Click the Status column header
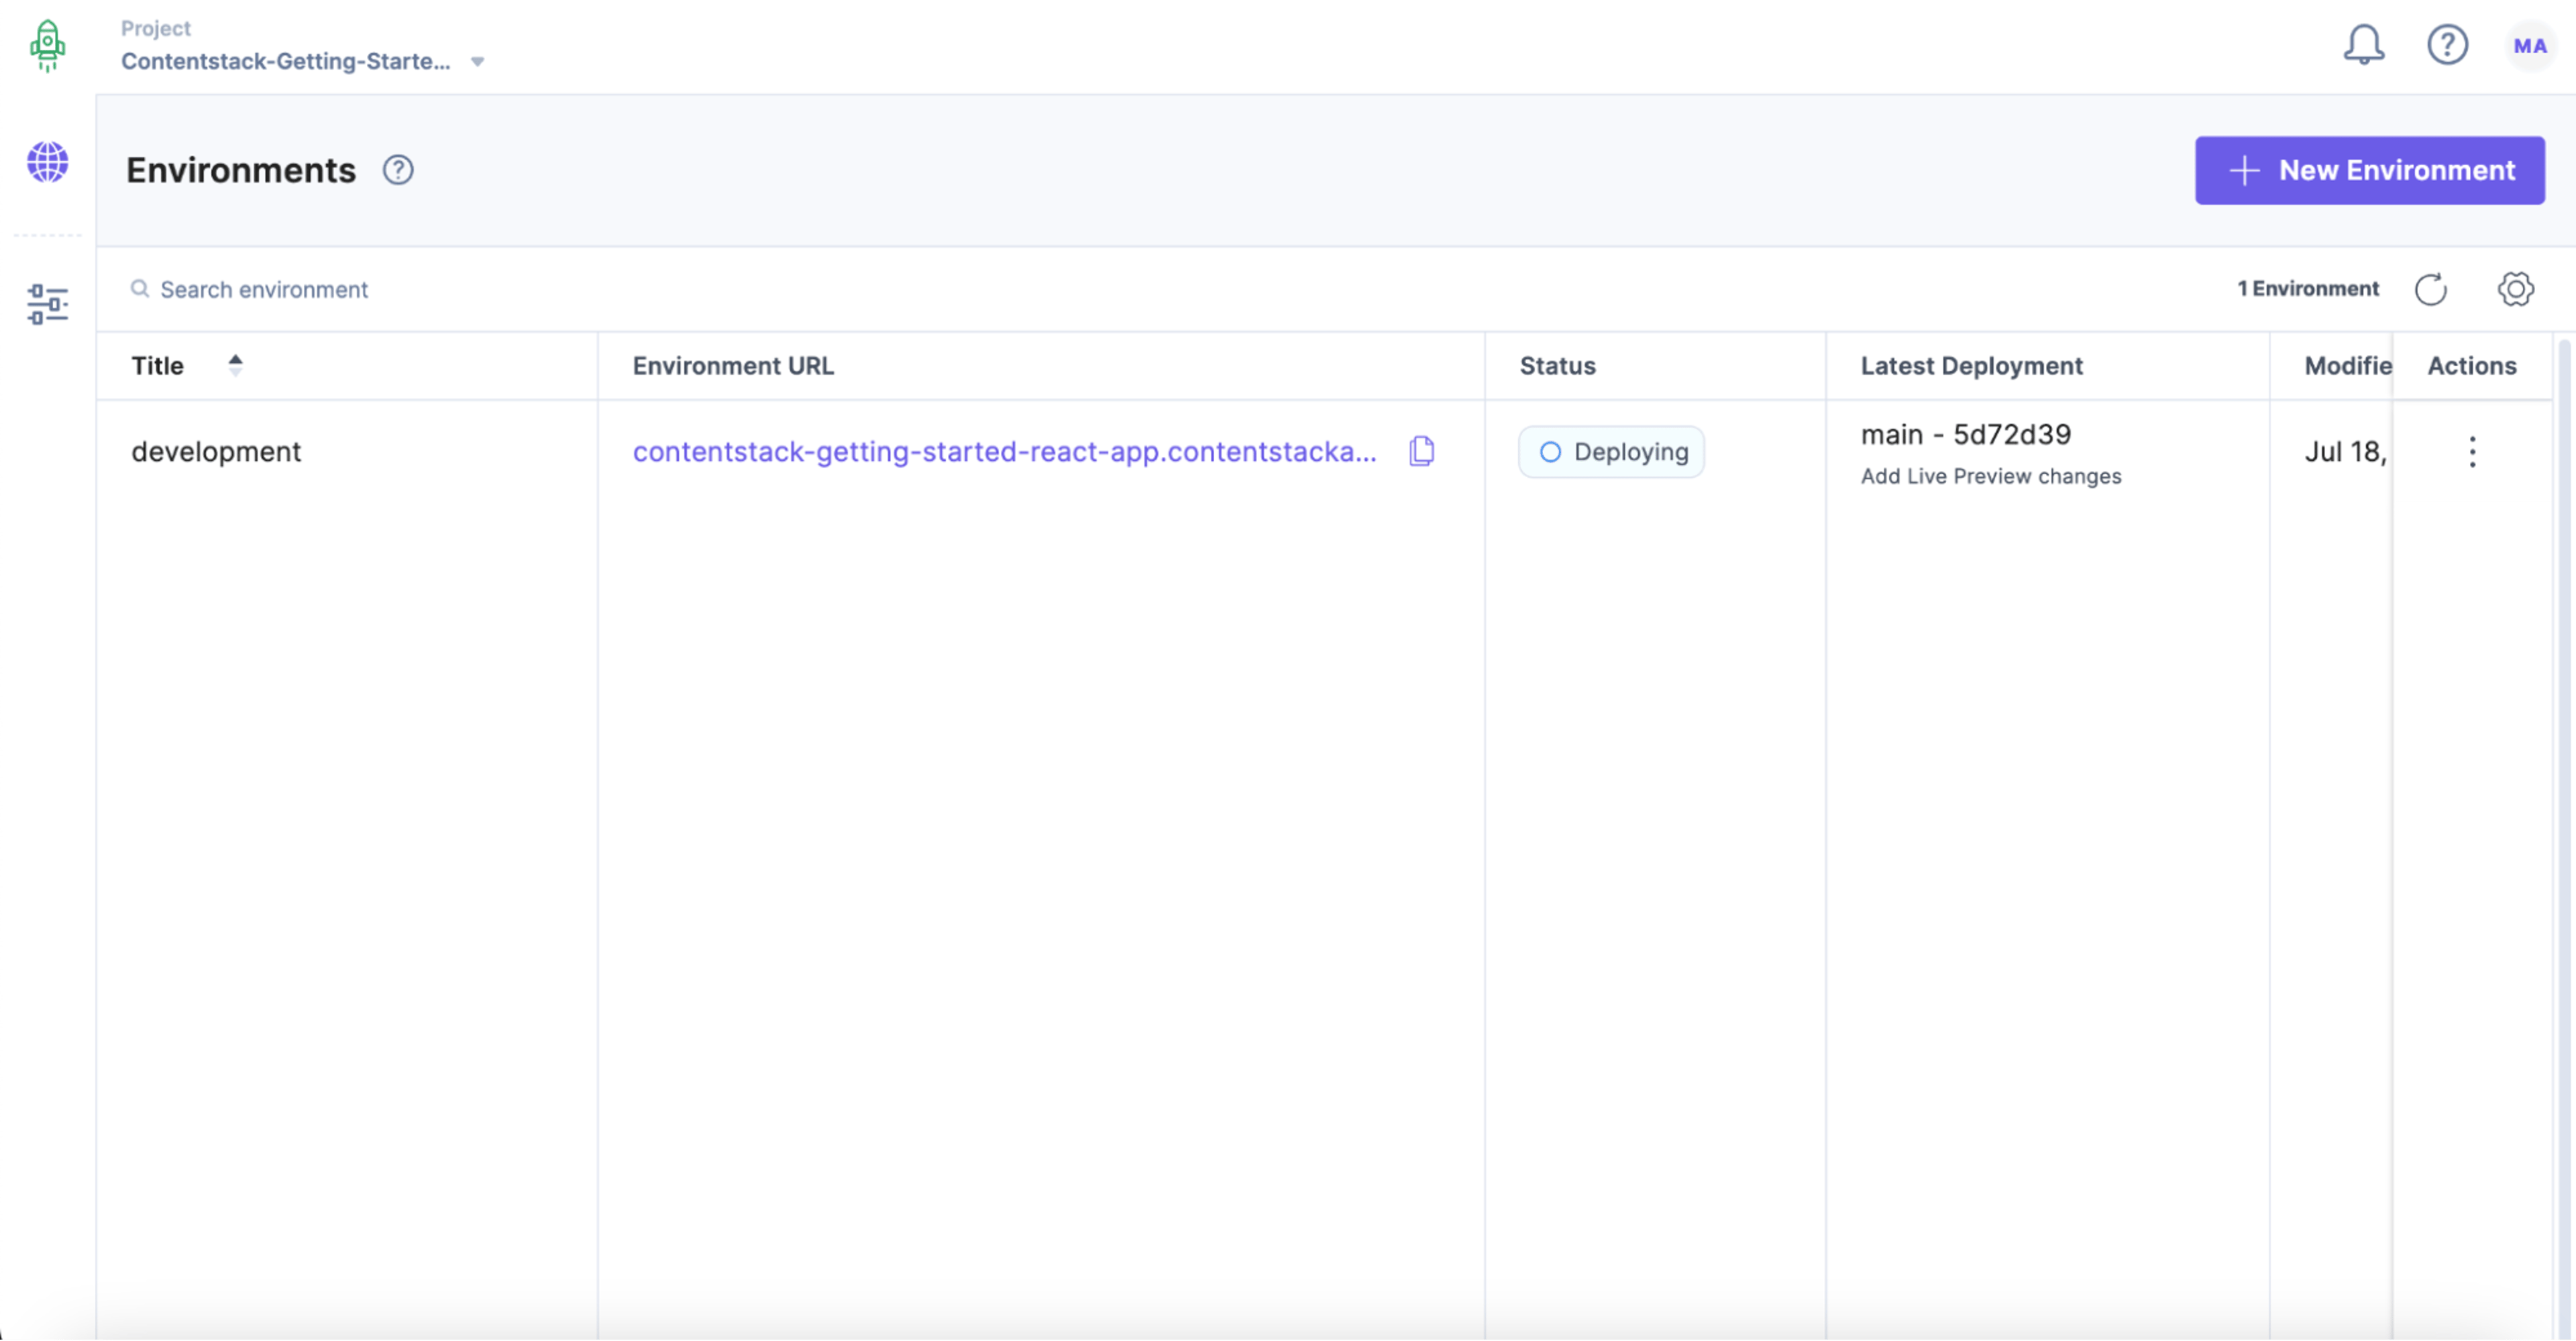 1557,366
